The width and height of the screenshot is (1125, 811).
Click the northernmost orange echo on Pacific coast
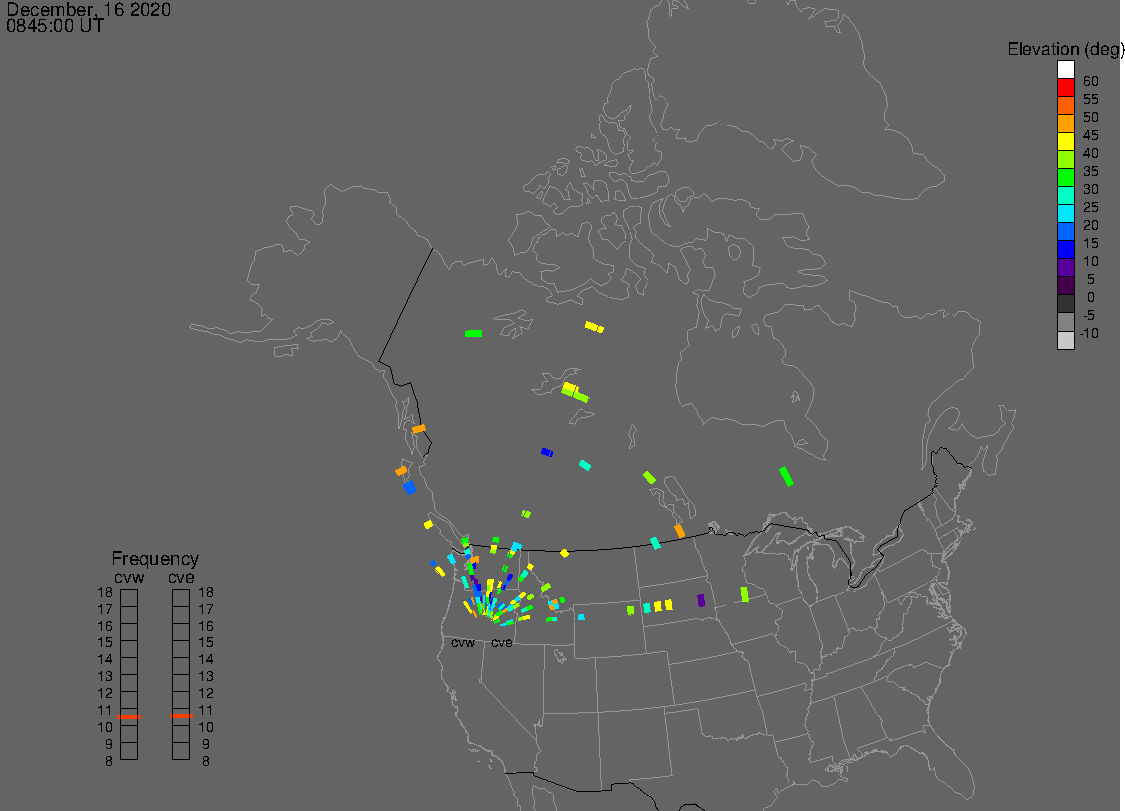[x=418, y=428]
